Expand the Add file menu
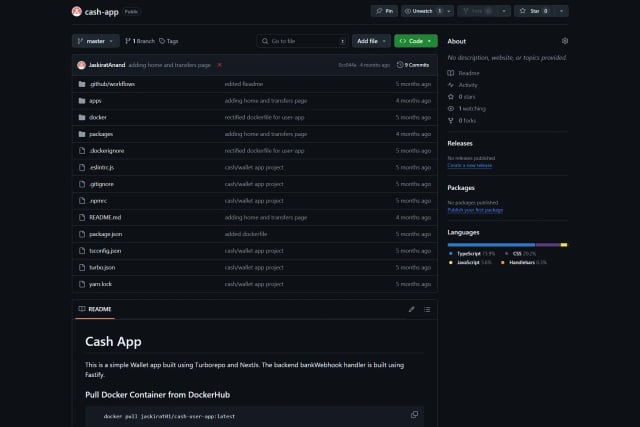Image resolution: width=640 pixels, height=427 pixels. (370, 41)
